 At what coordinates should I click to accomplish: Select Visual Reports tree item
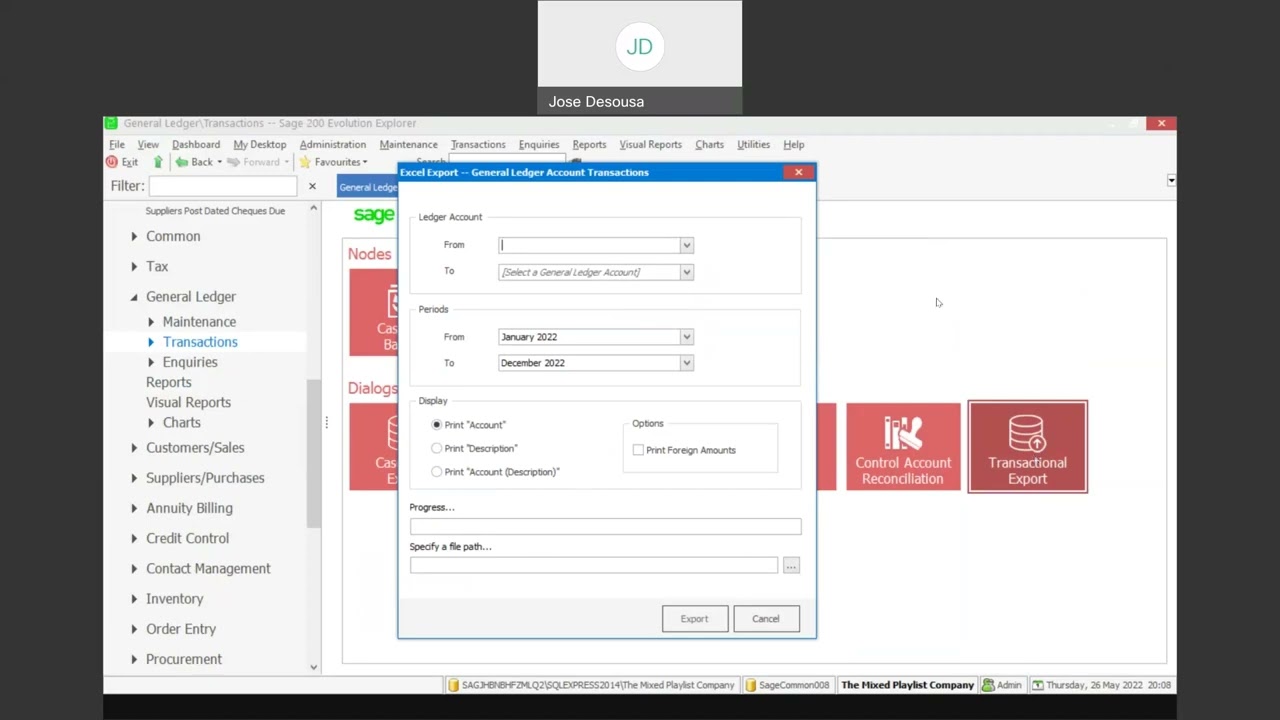click(188, 402)
